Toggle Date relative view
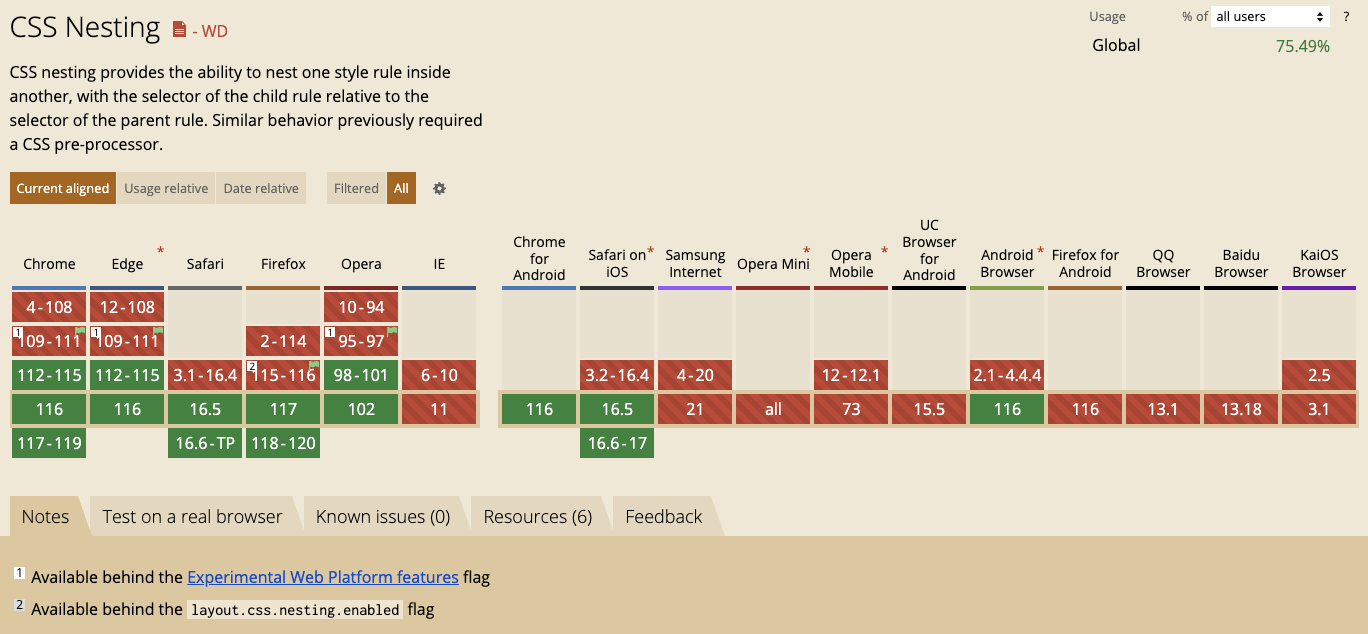The width and height of the screenshot is (1368, 634). click(261, 188)
